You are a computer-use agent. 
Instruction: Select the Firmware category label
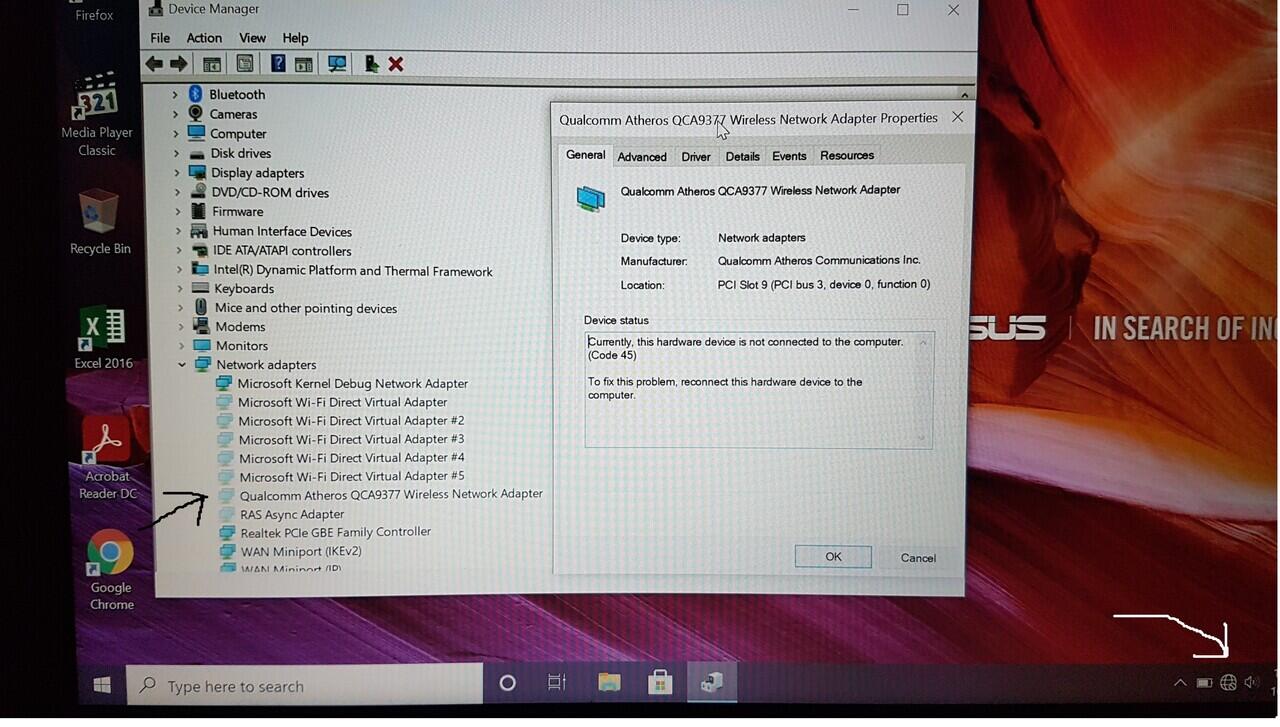click(x=238, y=212)
